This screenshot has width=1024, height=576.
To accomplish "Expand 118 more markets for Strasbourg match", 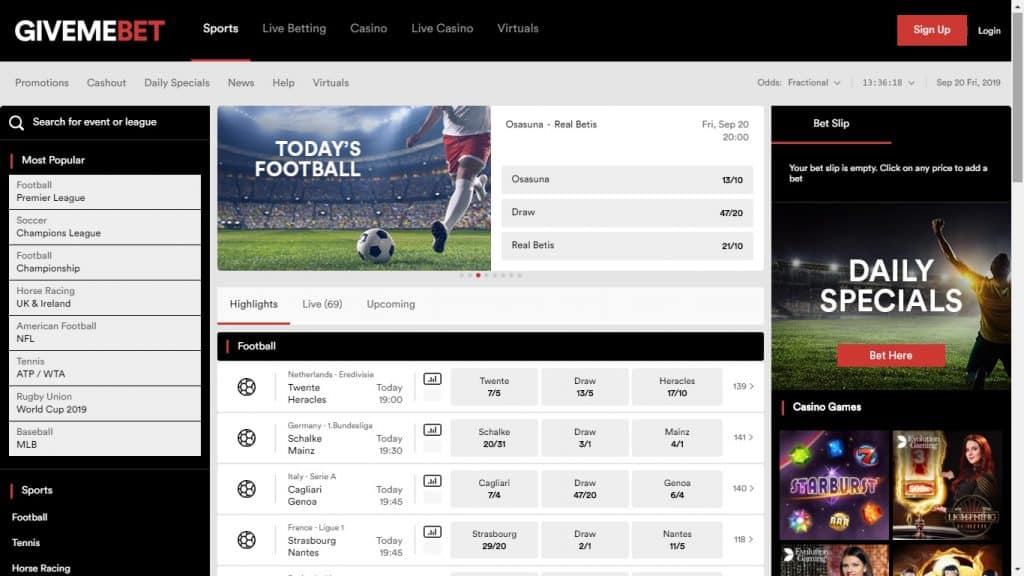I will click(743, 539).
